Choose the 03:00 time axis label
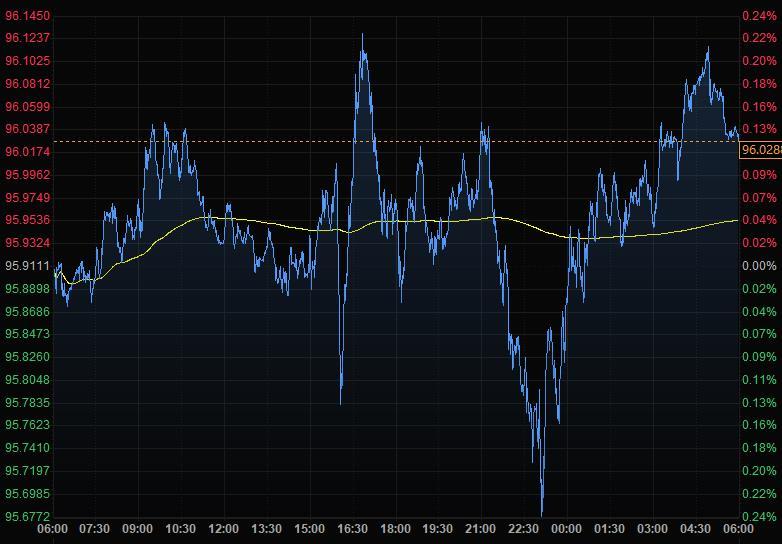This screenshot has height=544, width=782. point(652,529)
